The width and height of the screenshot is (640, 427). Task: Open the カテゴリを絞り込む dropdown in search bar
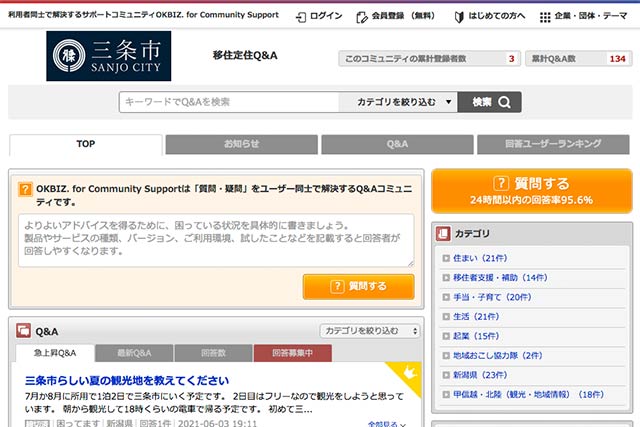tap(398, 102)
